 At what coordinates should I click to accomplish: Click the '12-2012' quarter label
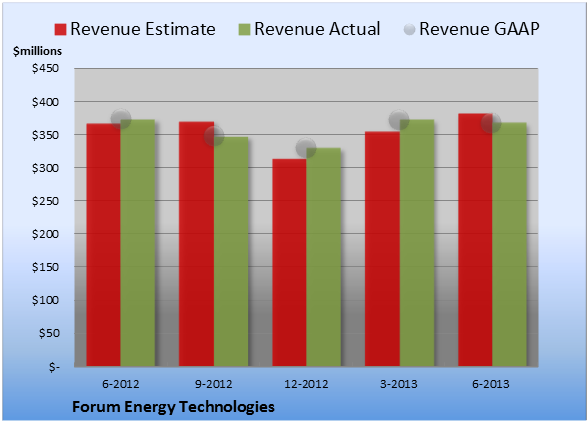pos(306,384)
